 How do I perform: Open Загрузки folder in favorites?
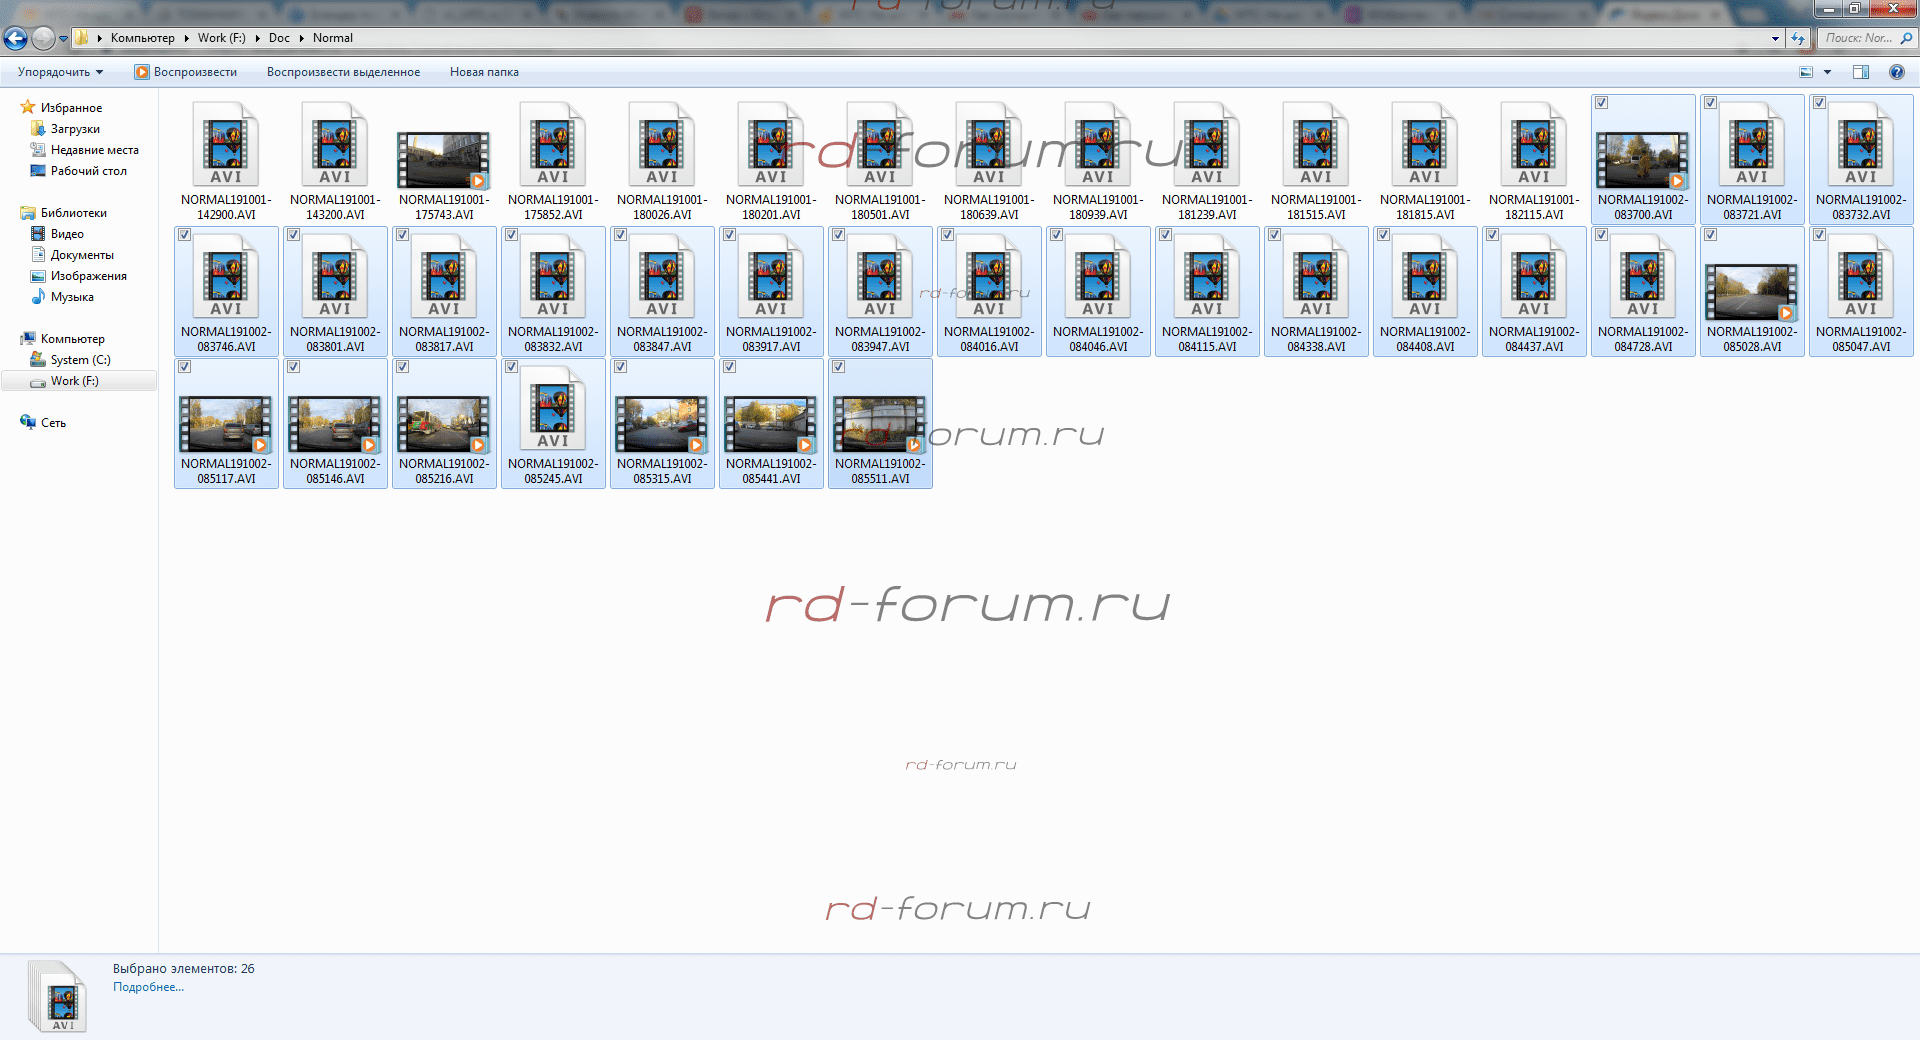coord(75,129)
